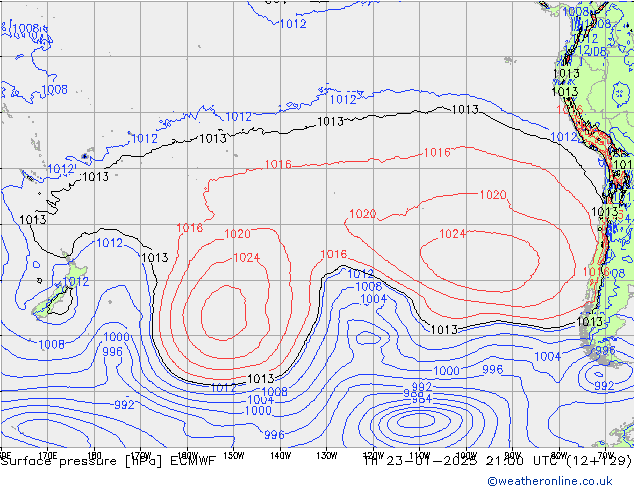Viewport: 634px width, 490px height.
Task: Click the 120W longitude axis label
Action: click(x=373, y=455)
